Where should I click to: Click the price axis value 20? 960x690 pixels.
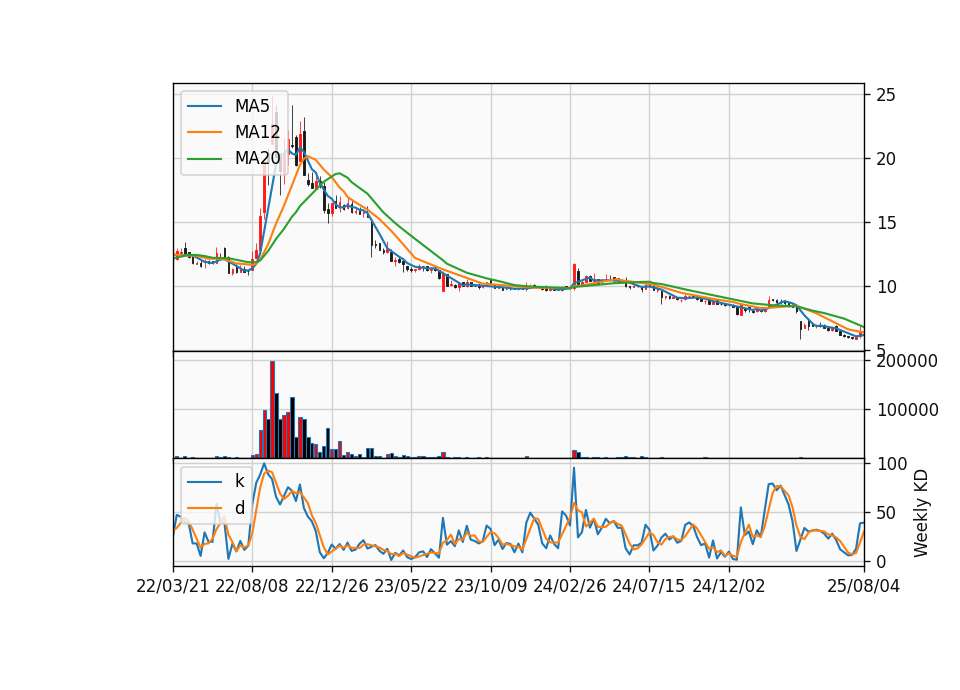(886, 159)
